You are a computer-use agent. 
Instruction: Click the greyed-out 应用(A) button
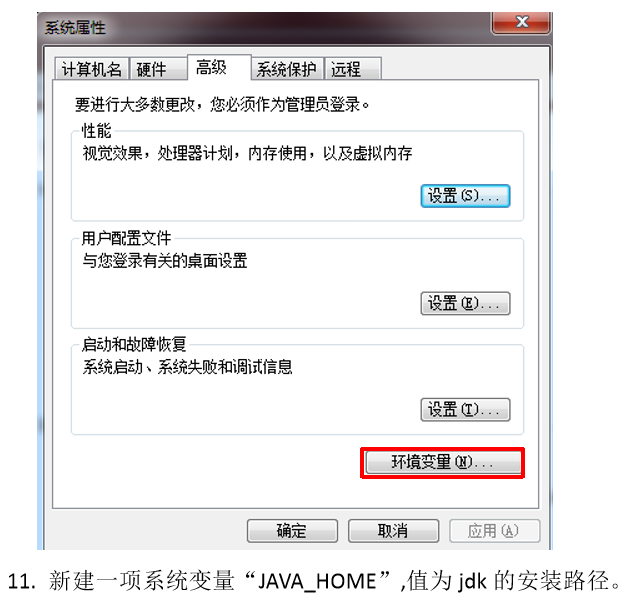click(x=494, y=531)
